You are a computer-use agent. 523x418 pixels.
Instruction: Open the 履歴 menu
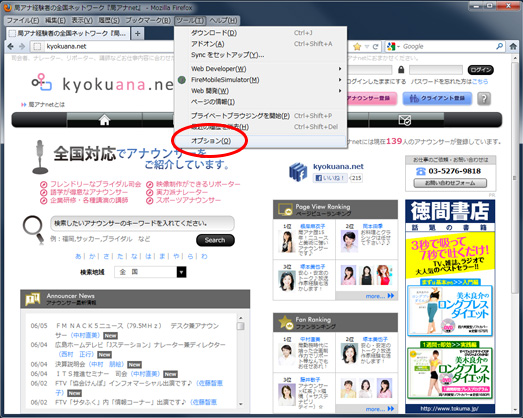pyautogui.click(x=109, y=21)
